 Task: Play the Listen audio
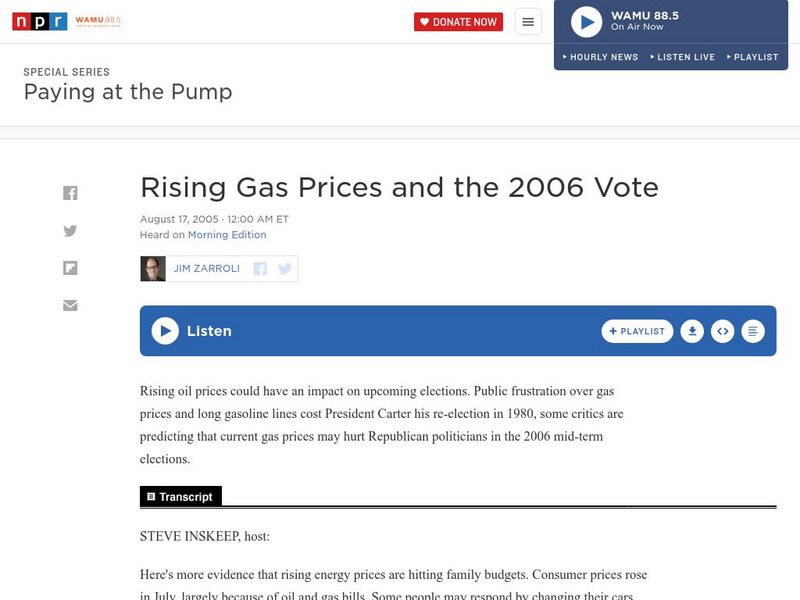(163, 330)
